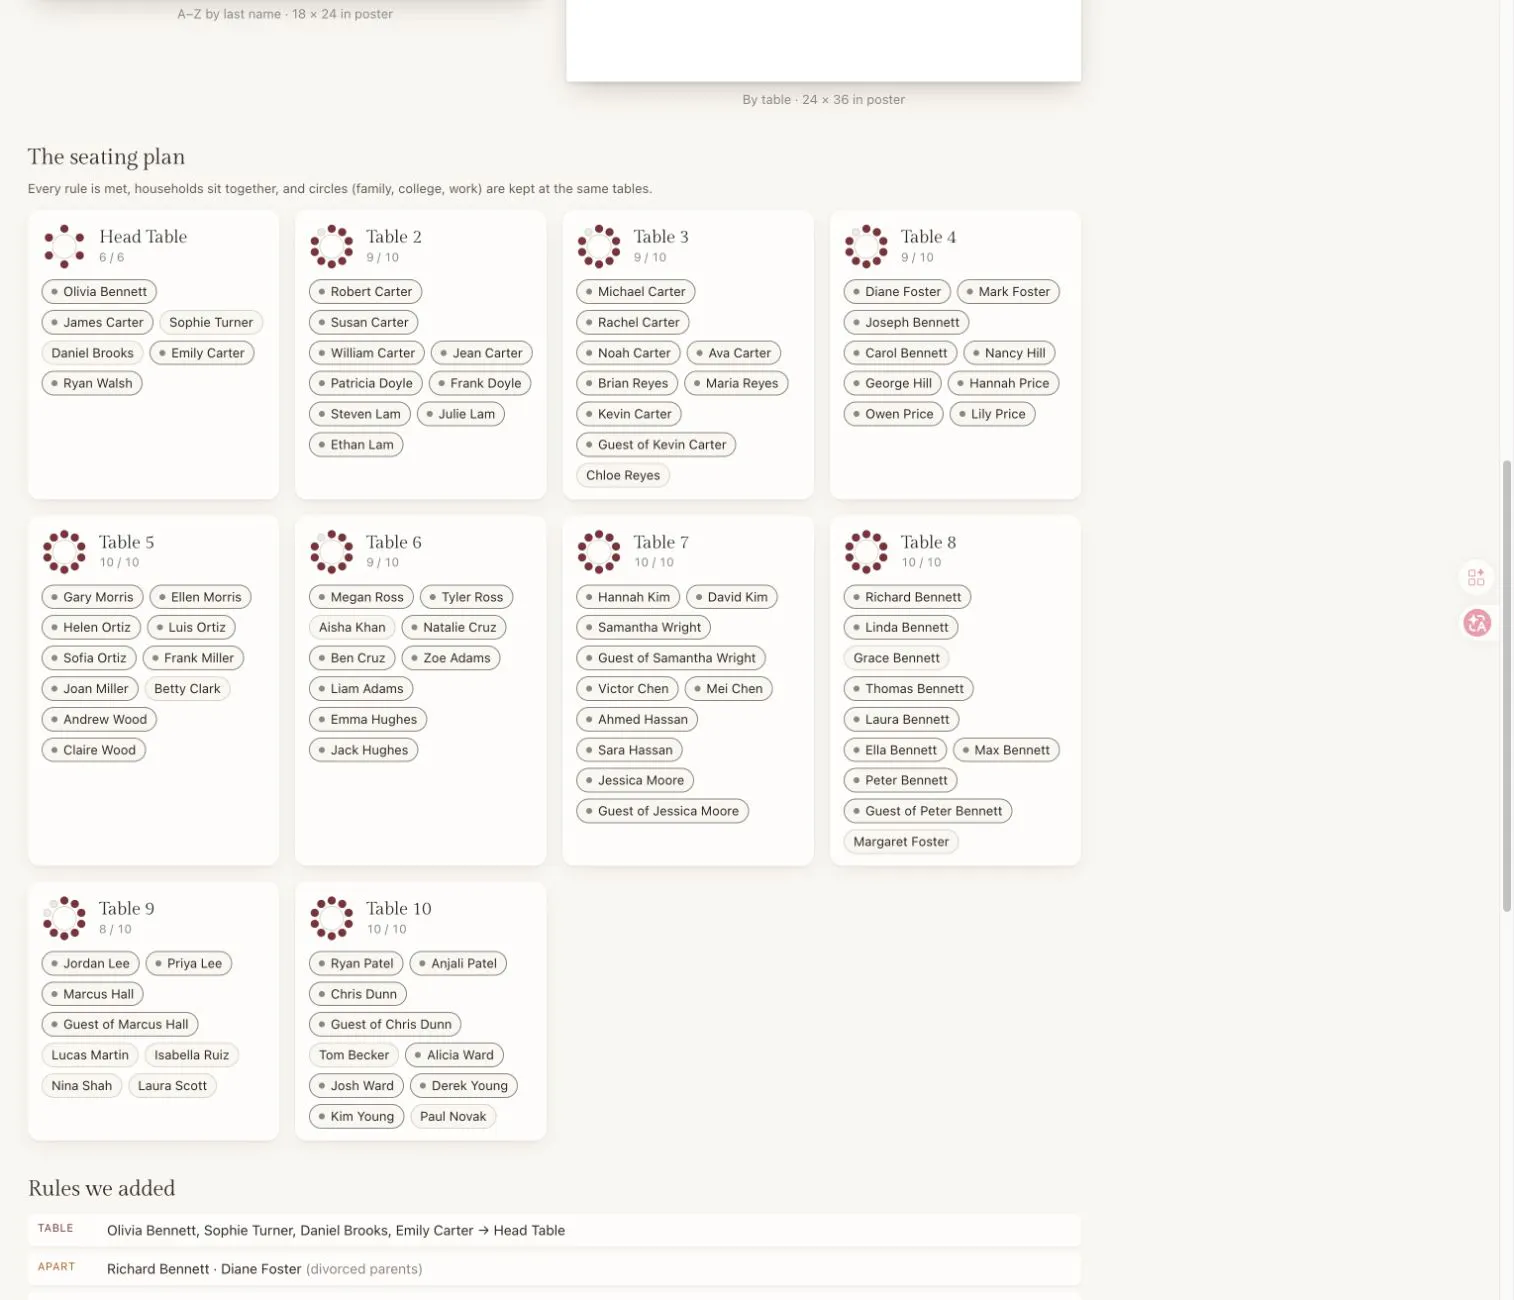The image size is (1514, 1300).
Task: Click the 'By table · 24 × 36 in poster' caption
Action: pyautogui.click(x=824, y=100)
